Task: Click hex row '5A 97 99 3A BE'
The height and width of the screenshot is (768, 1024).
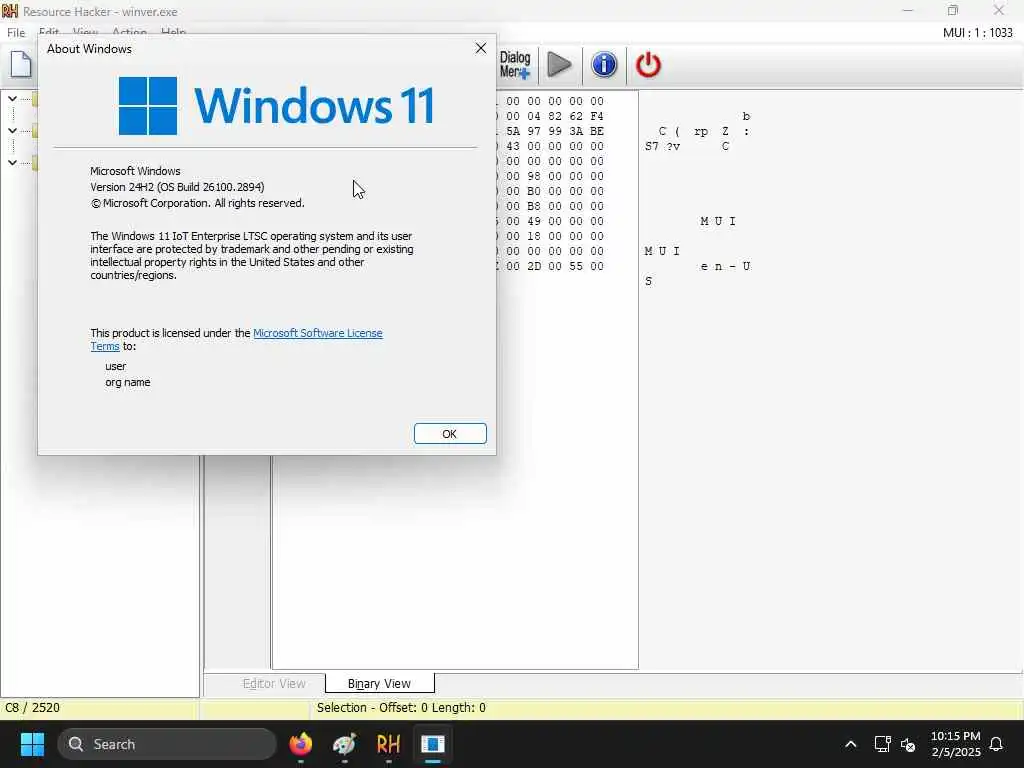Action: (x=555, y=131)
